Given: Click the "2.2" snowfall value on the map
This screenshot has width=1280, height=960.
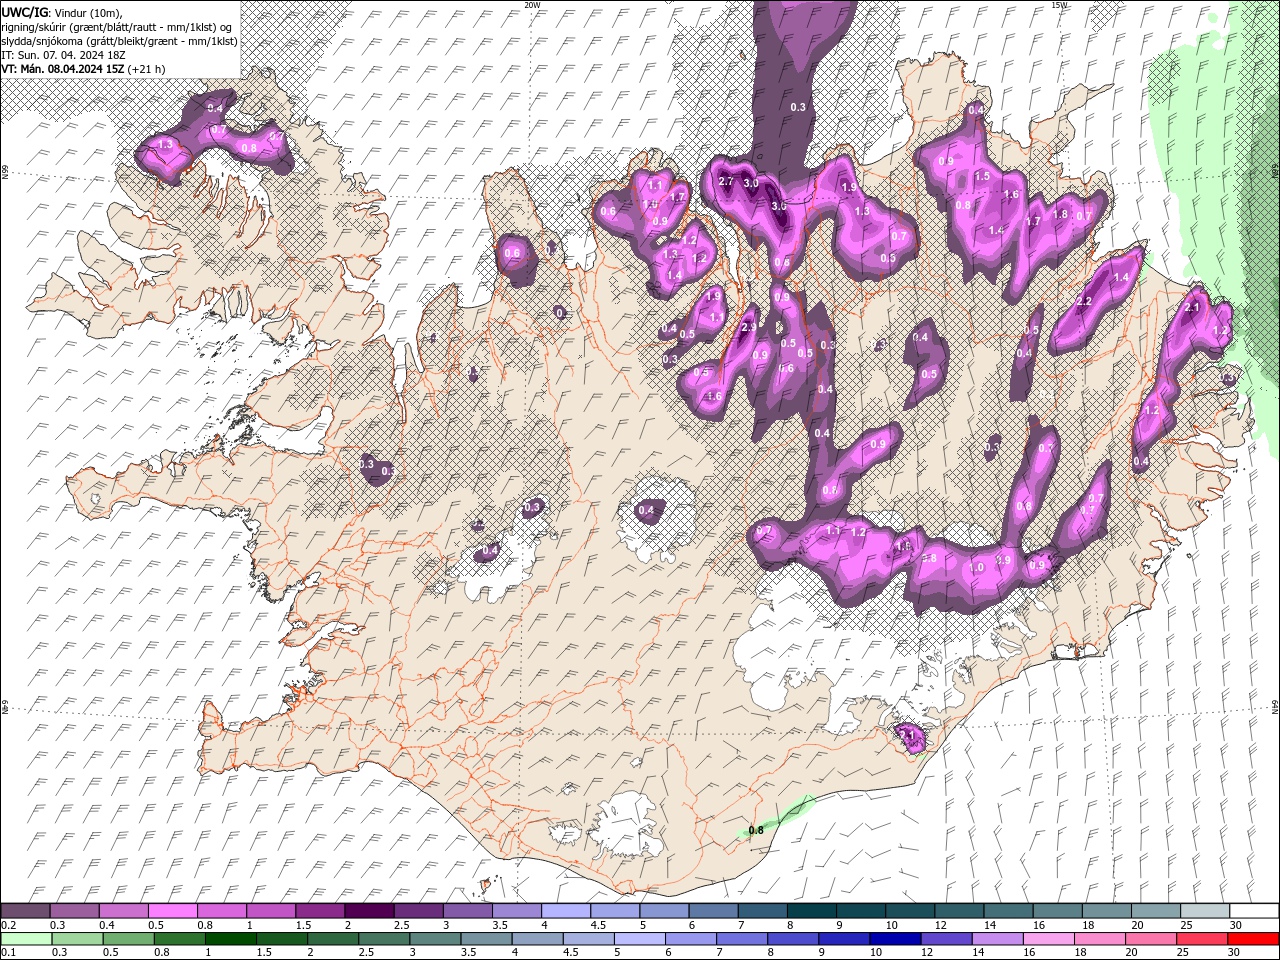Looking at the screenshot, I should pyautogui.click(x=1084, y=301).
